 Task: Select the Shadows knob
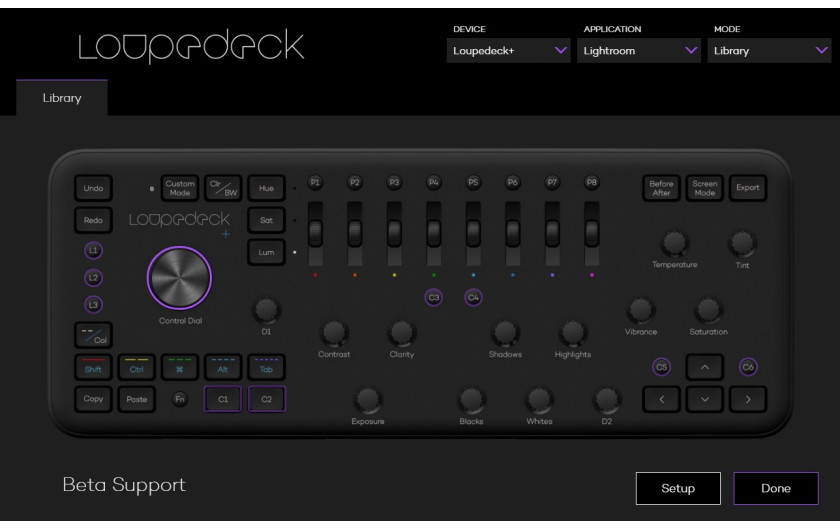point(505,333)
